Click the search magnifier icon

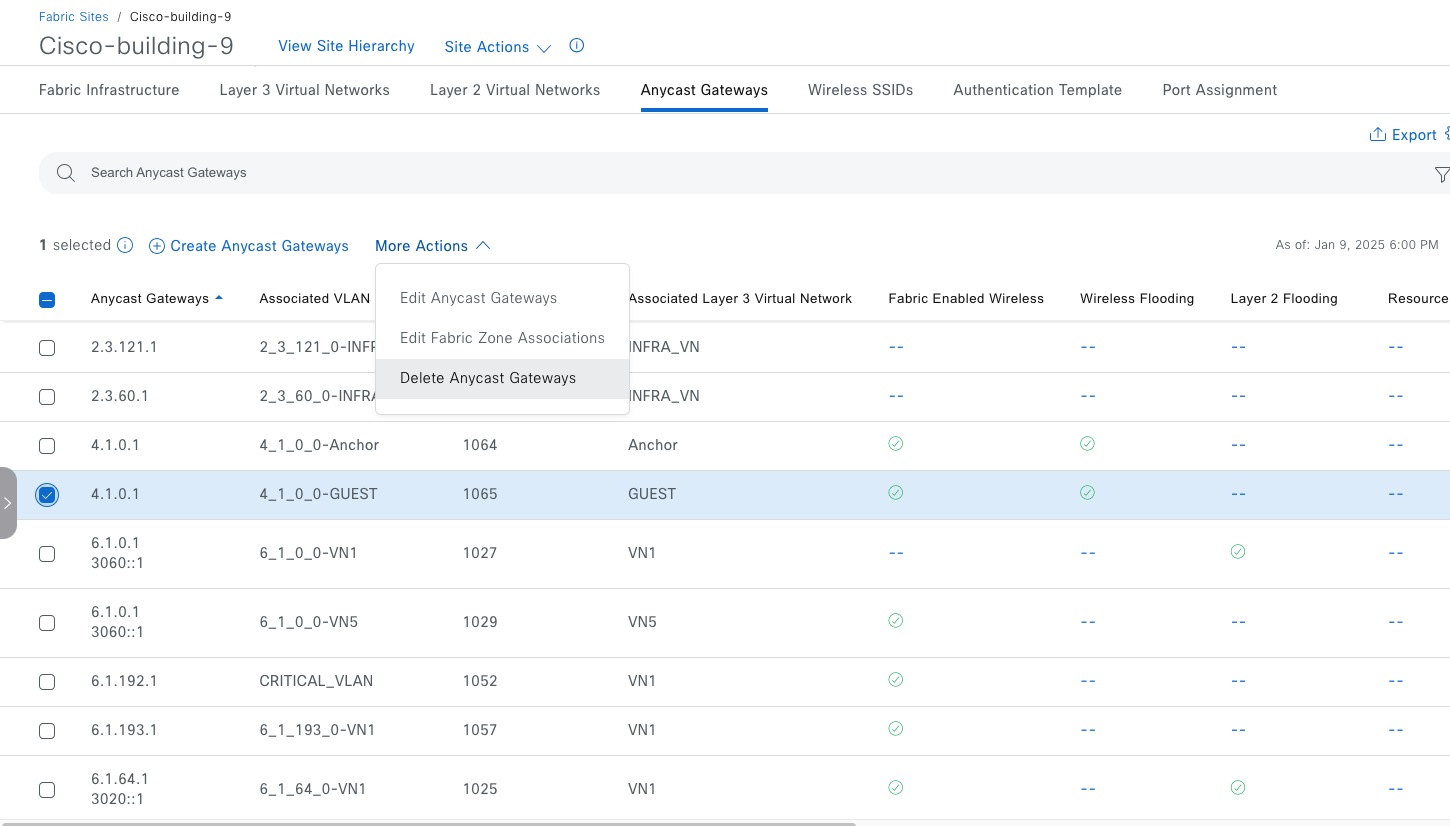66,173
